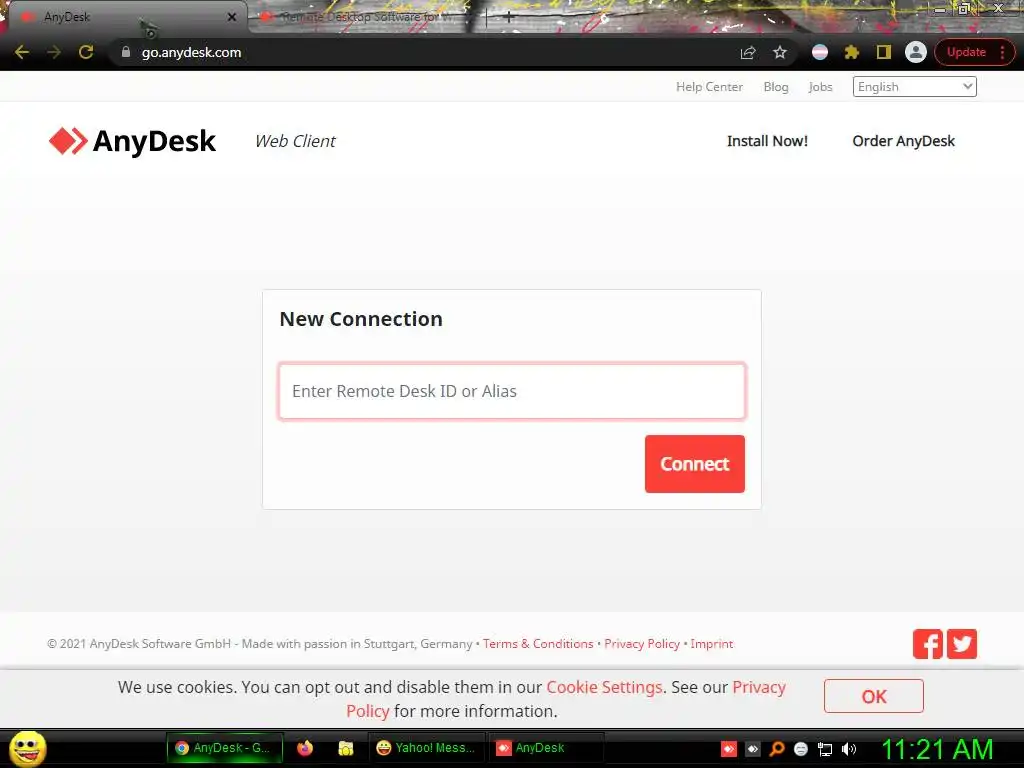
Task: Open the footer Privacy Policy link
Action: (642, 644)
